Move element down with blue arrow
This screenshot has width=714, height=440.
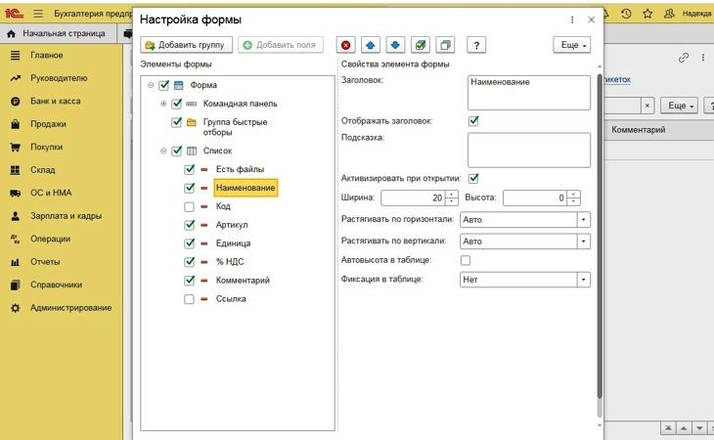point(395,45)
